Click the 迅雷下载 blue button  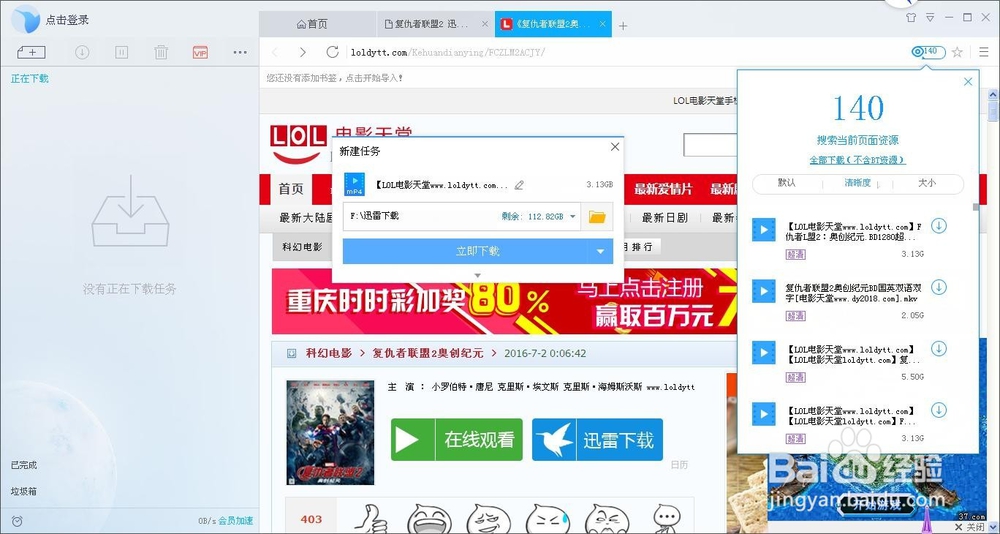598,440
